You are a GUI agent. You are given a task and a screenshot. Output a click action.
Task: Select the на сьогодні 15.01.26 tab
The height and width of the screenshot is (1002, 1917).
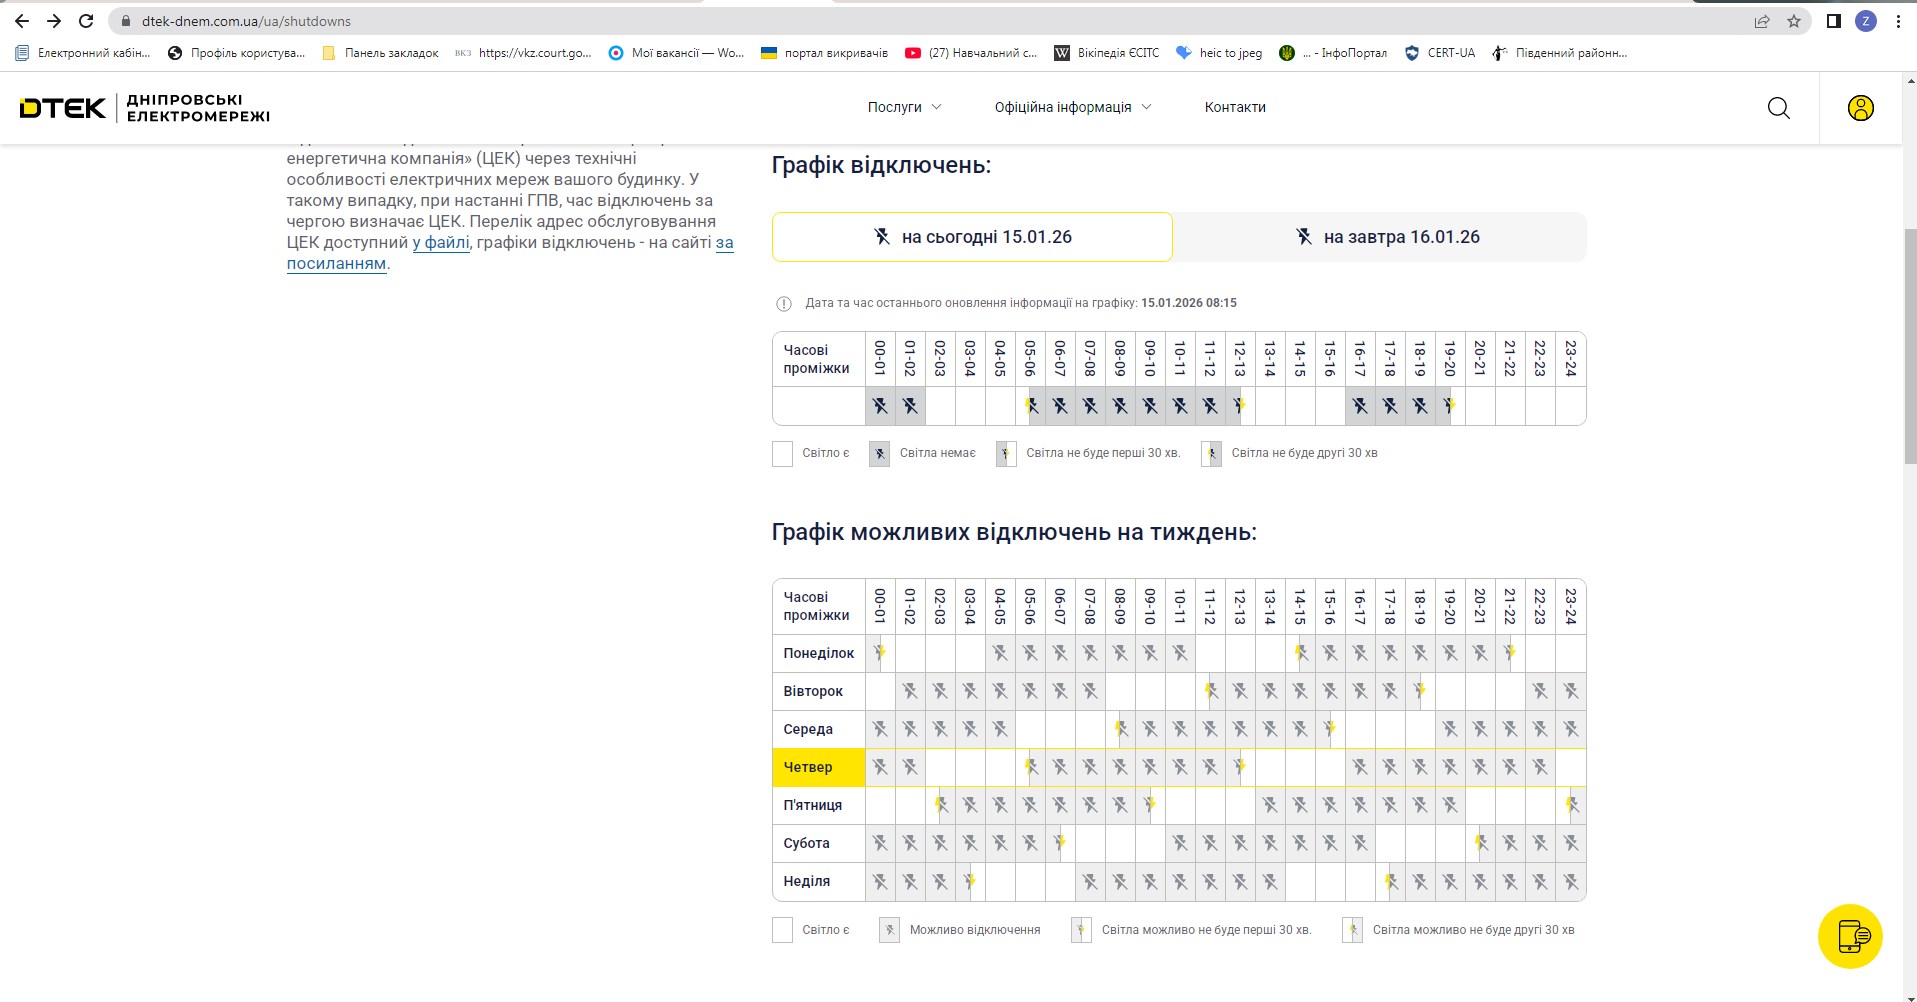(972, 237)
